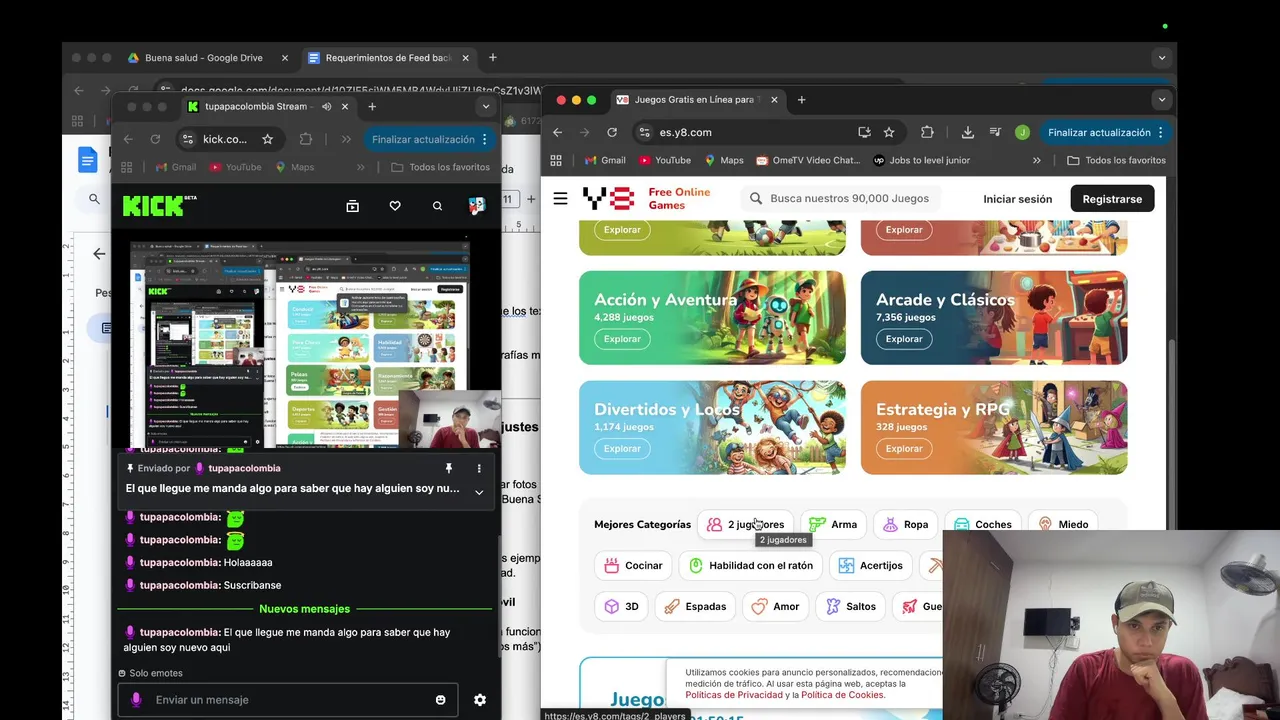Open search in the Kick header
1280x720 pixels.
[x=437, y=206]
